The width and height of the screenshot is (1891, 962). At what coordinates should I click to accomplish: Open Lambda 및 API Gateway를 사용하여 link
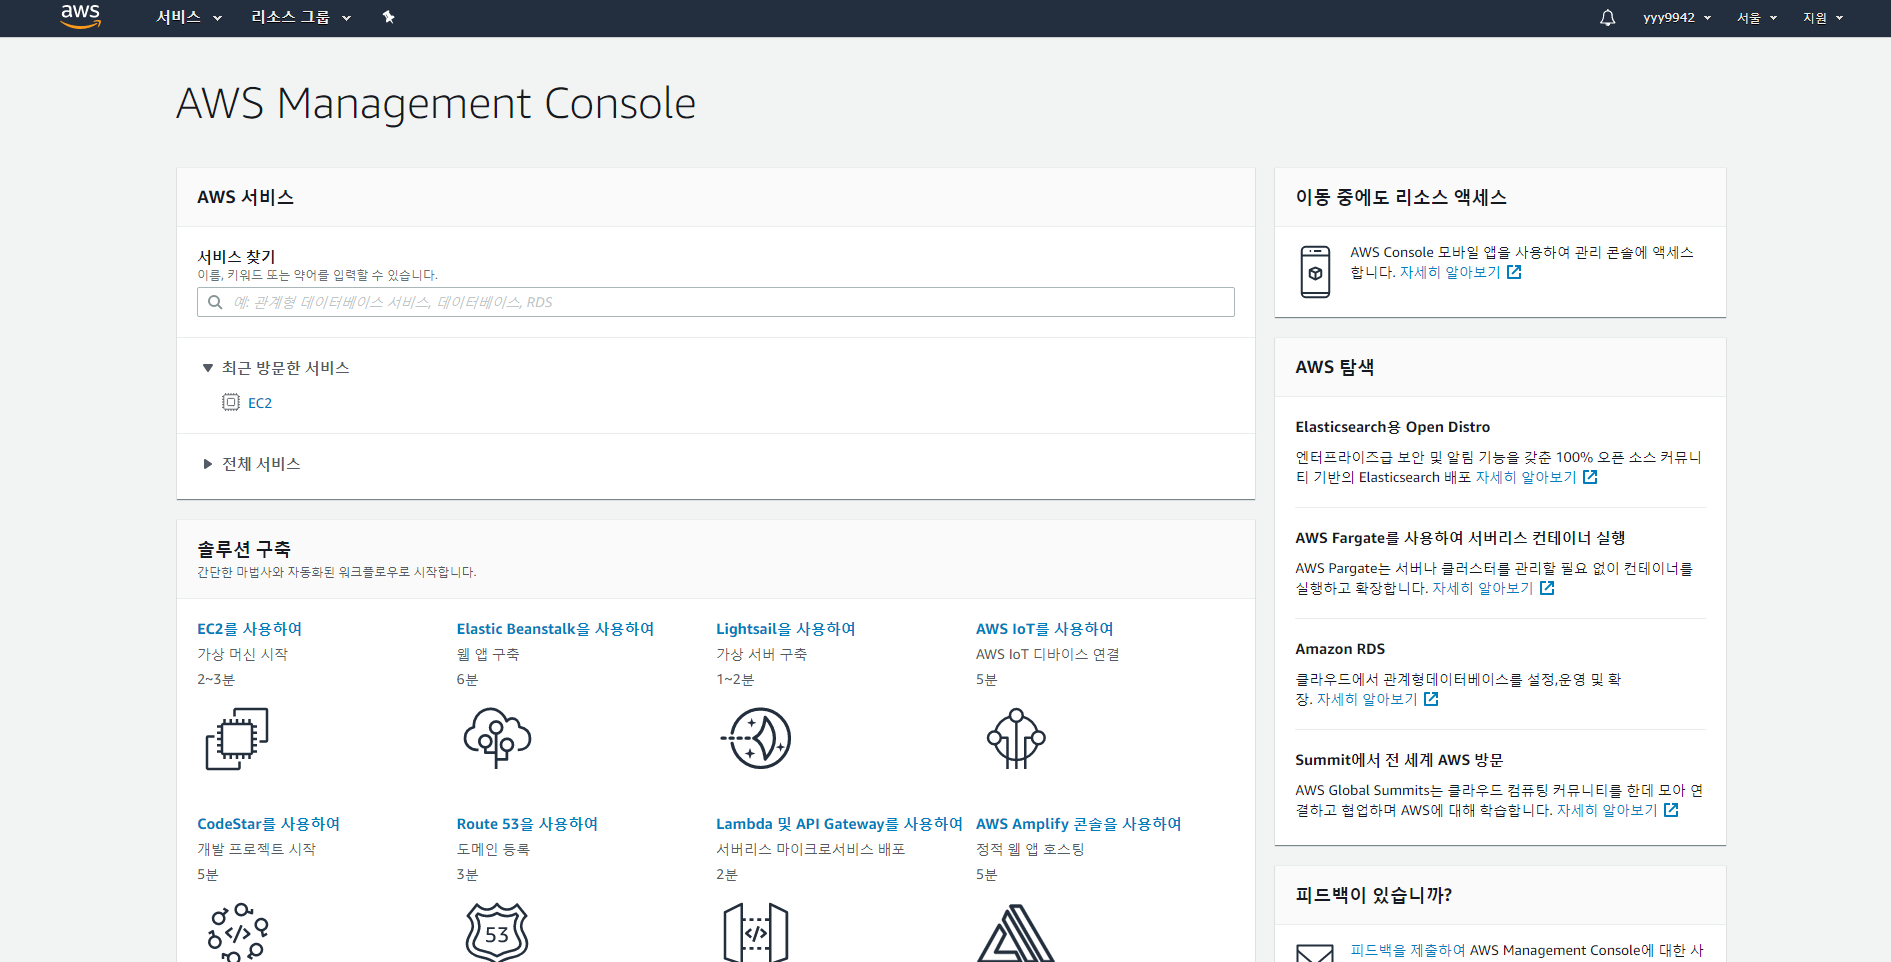point(839,824)
